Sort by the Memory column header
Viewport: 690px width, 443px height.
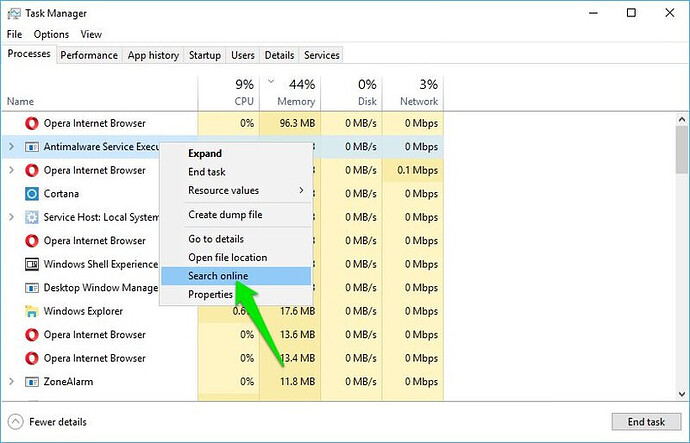(290, 93)
